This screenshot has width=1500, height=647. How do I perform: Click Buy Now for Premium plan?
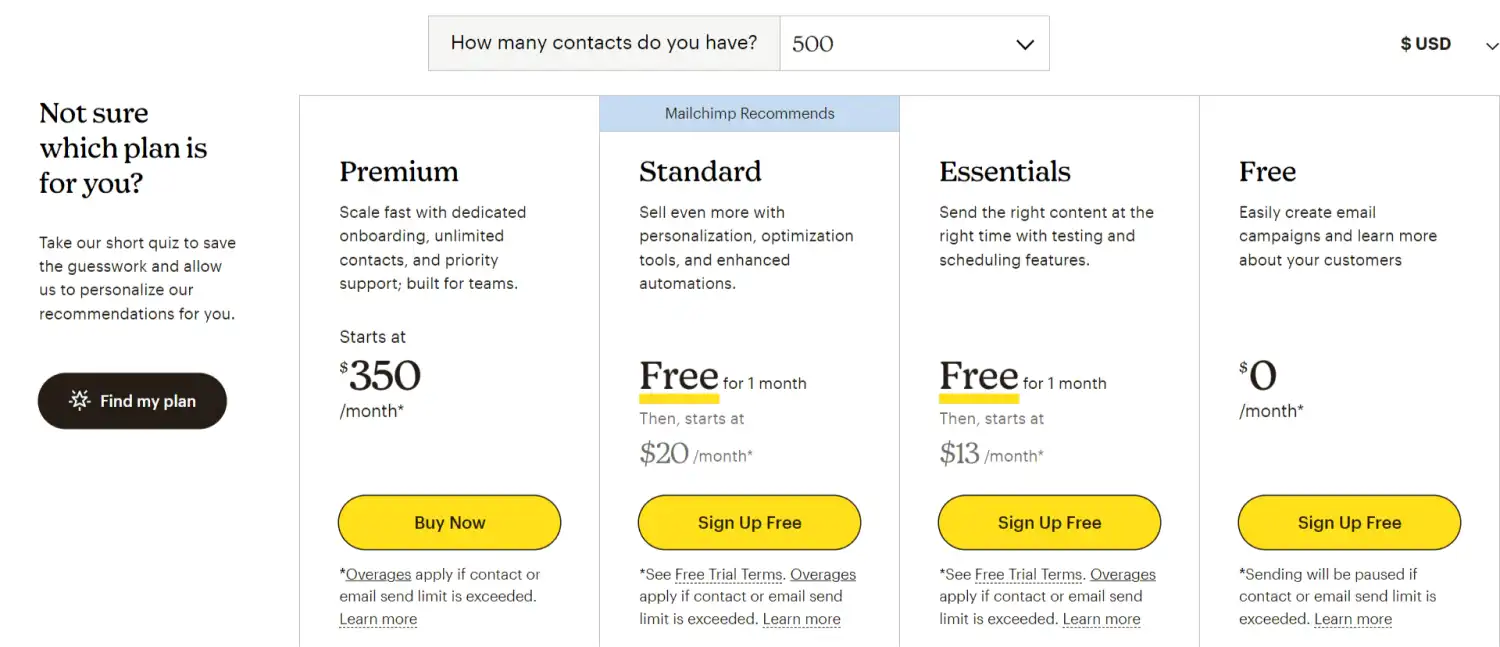449,523
